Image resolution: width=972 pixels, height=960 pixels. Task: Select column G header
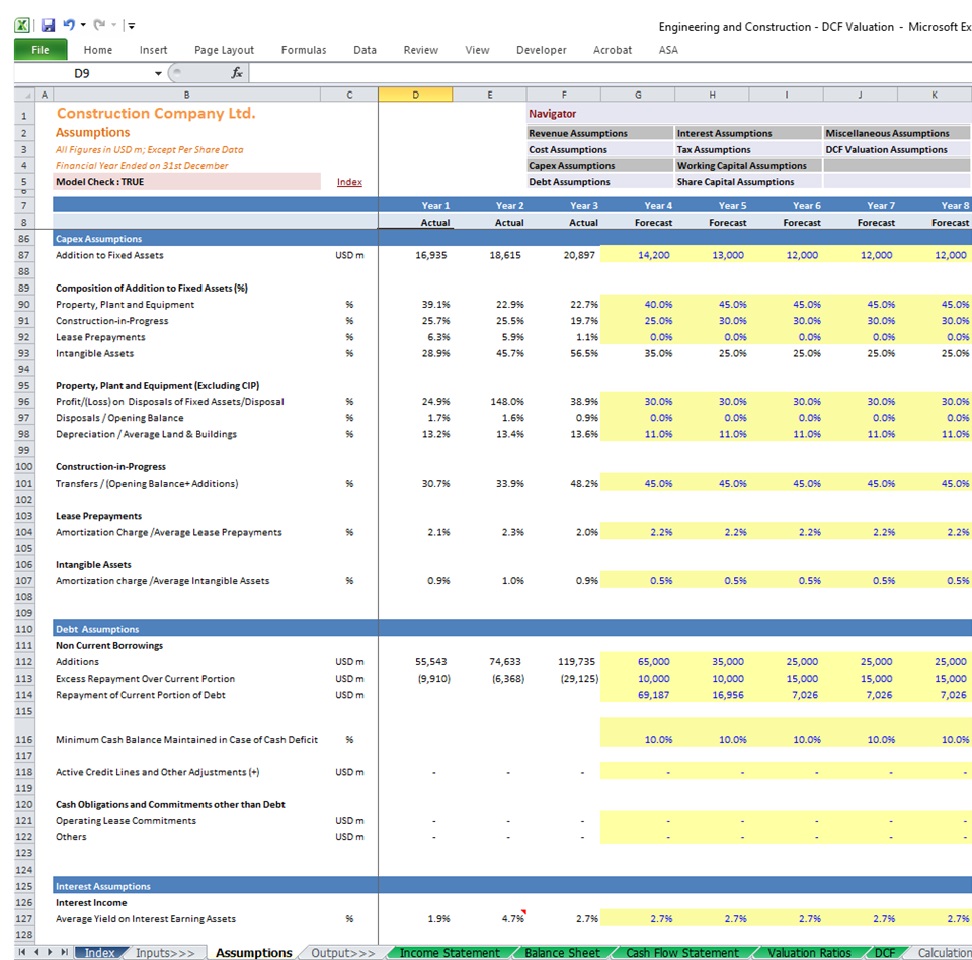[638, 95]
